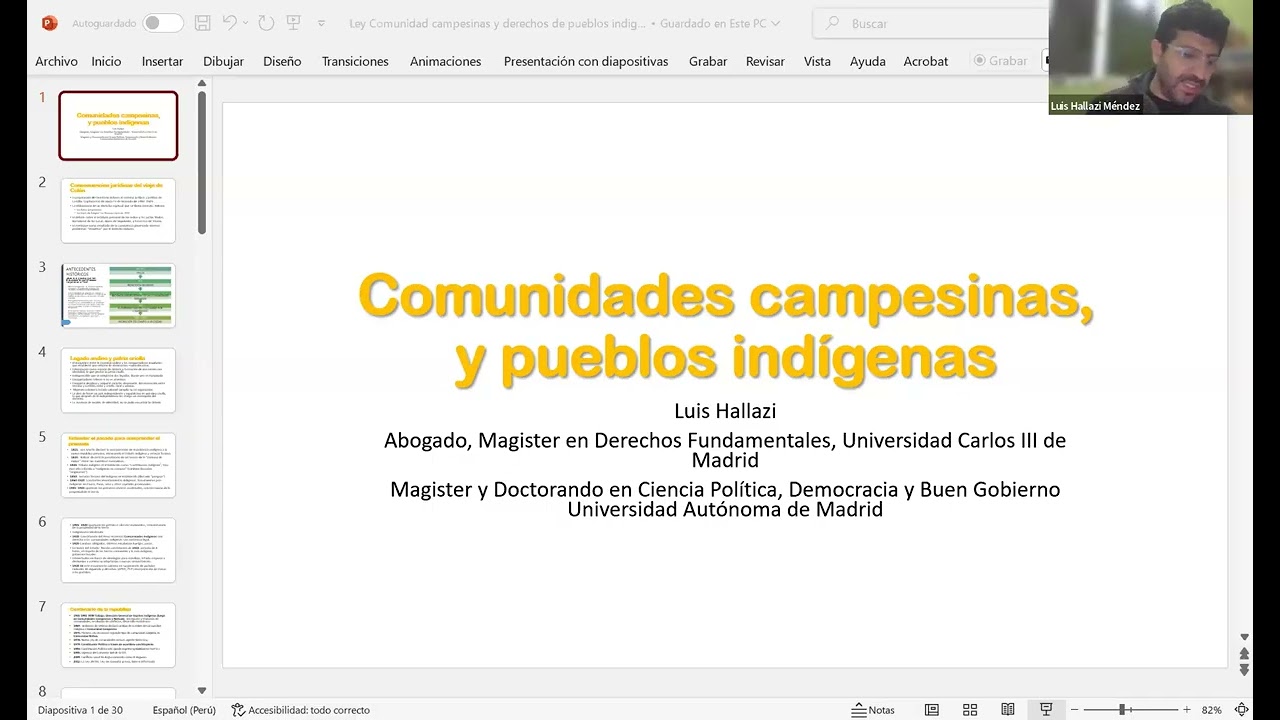Switch to Normal view icon
The width and height of the screenshot is (1280, 720).
pyautogui.click(x=932, y=710)
